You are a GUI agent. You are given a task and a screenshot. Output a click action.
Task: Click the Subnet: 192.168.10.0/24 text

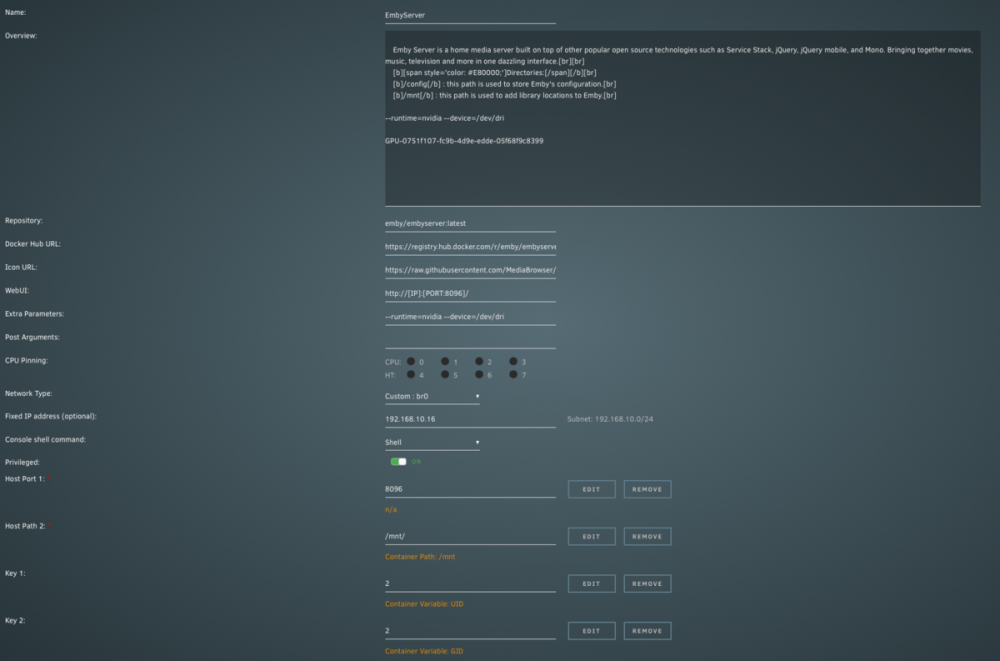coord(610,419)
